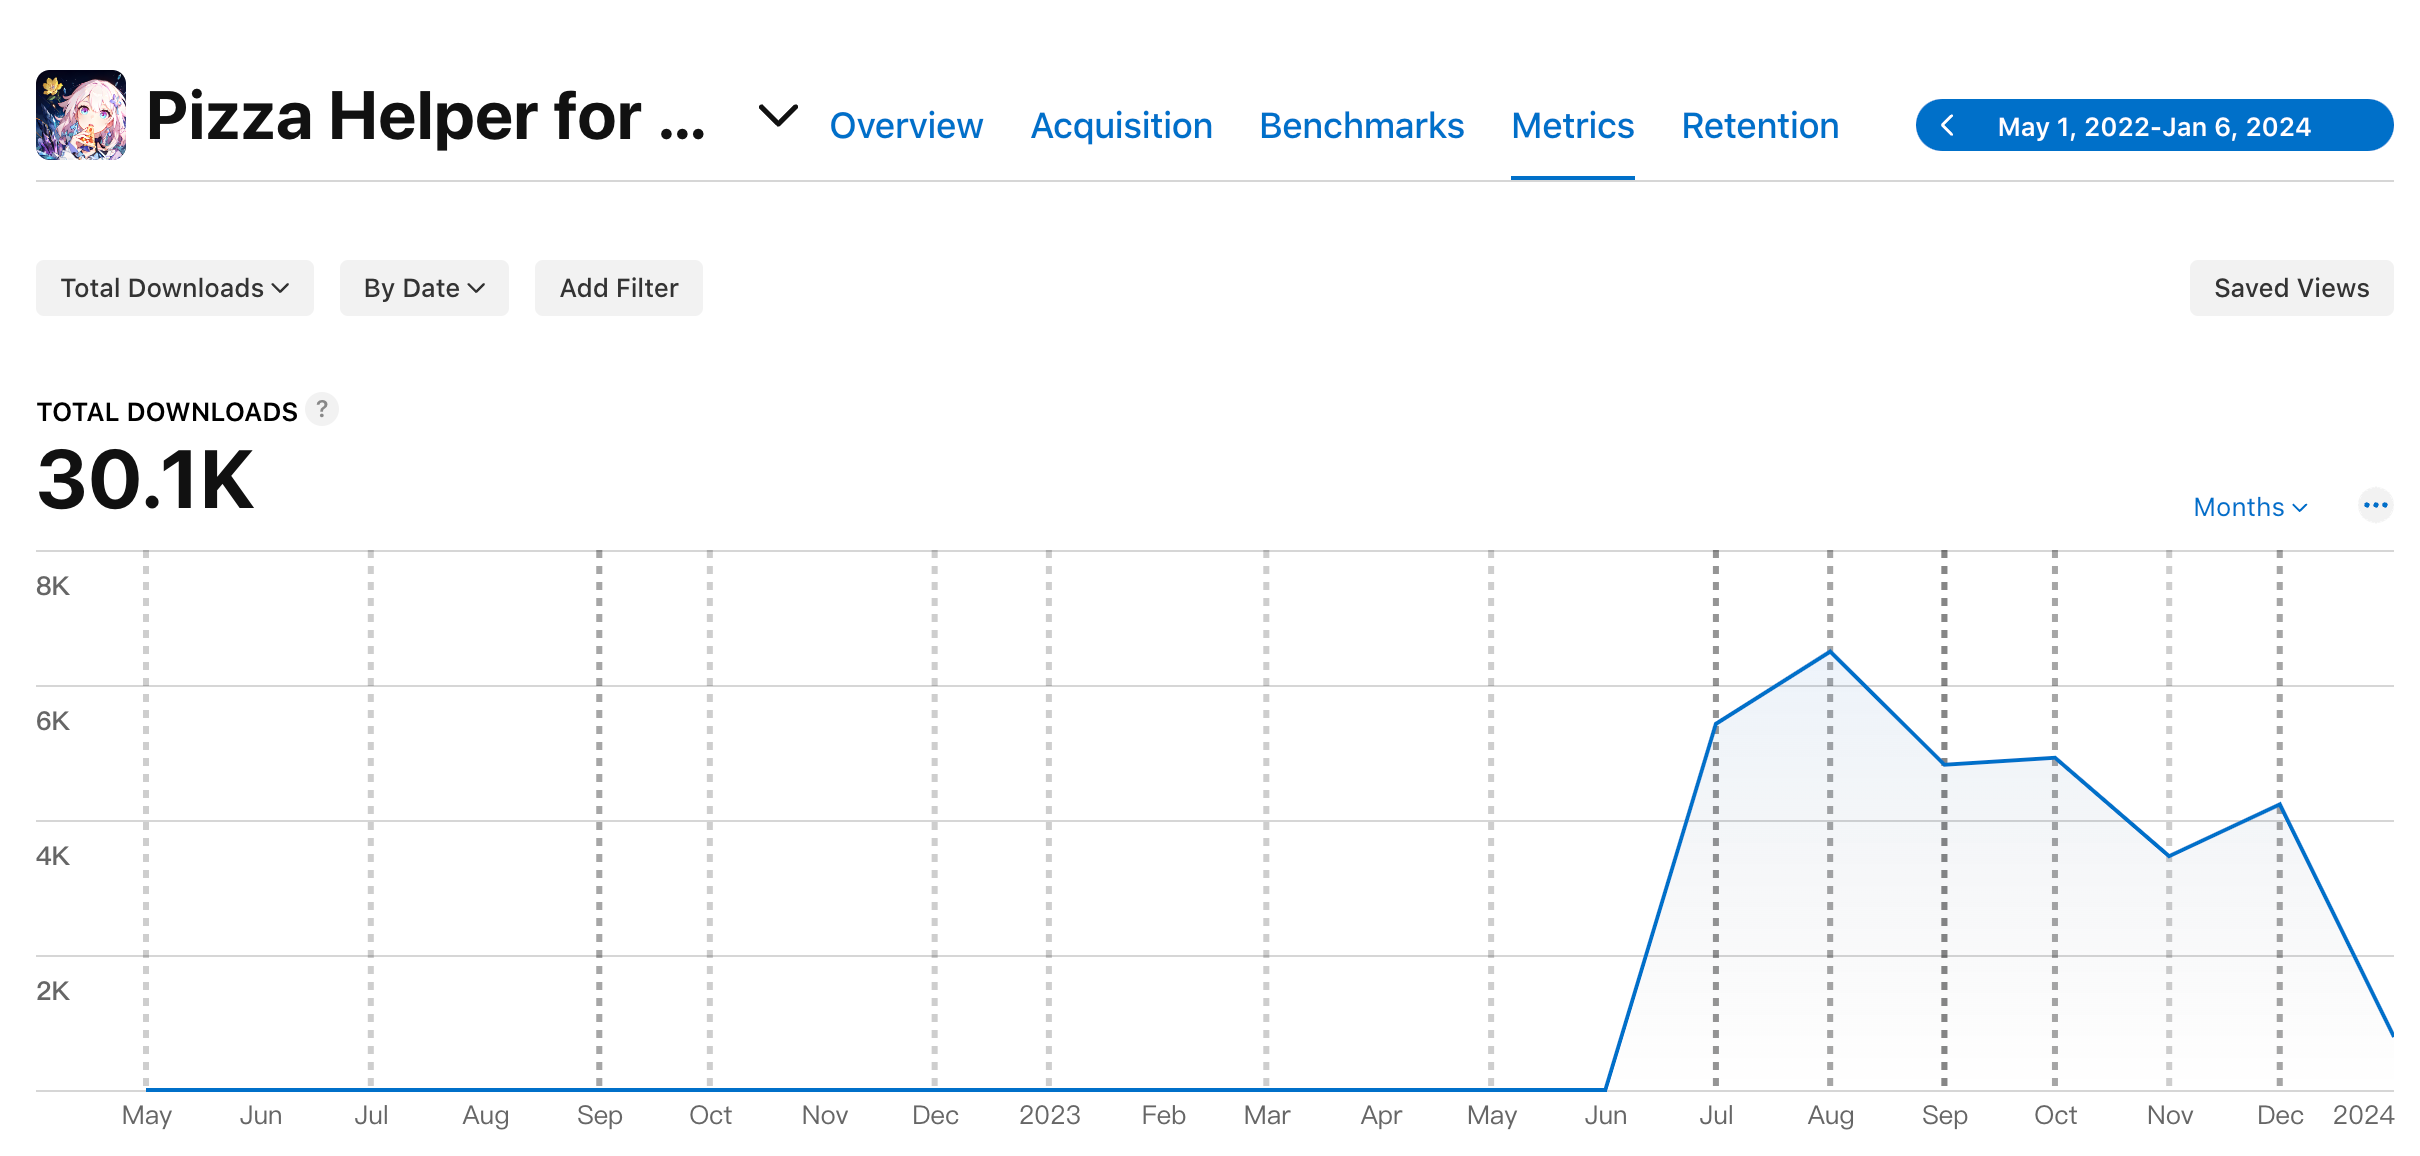Screen dimensions: 2420x1156
Task: Click the previous period arrow icon
Action: tap(1947, 126)
